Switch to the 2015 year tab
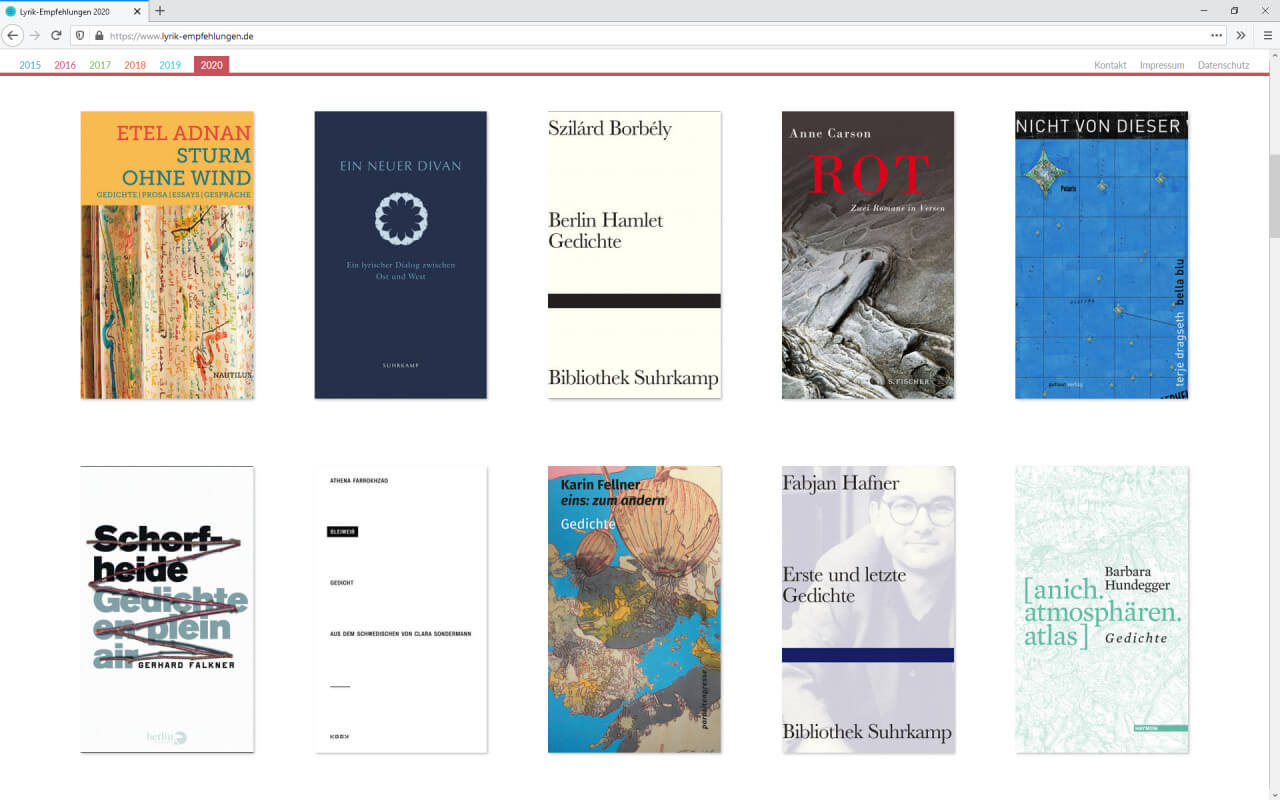 30,65
